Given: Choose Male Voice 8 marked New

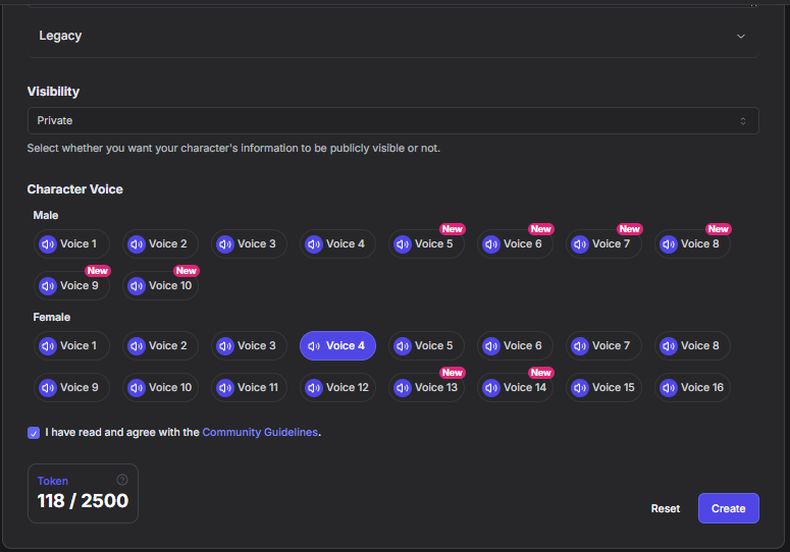Looking at the screenshot, I should coord(694,244).
